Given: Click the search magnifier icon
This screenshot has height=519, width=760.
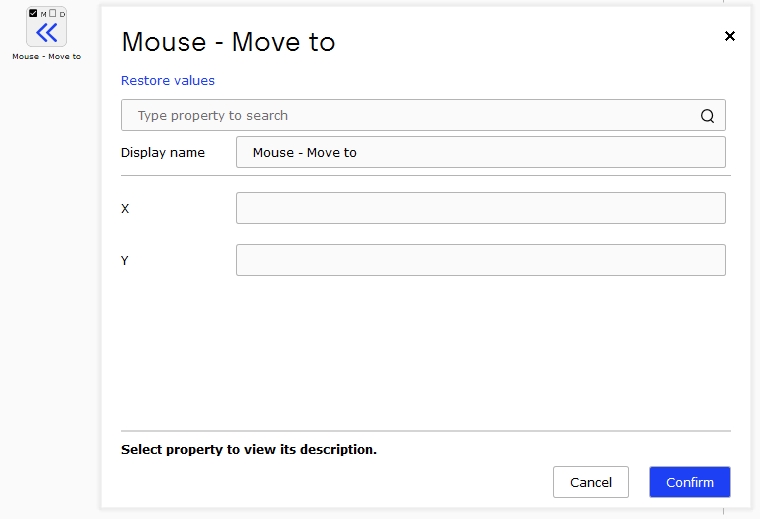Looking at the screenshot, I should click(707, 116).
